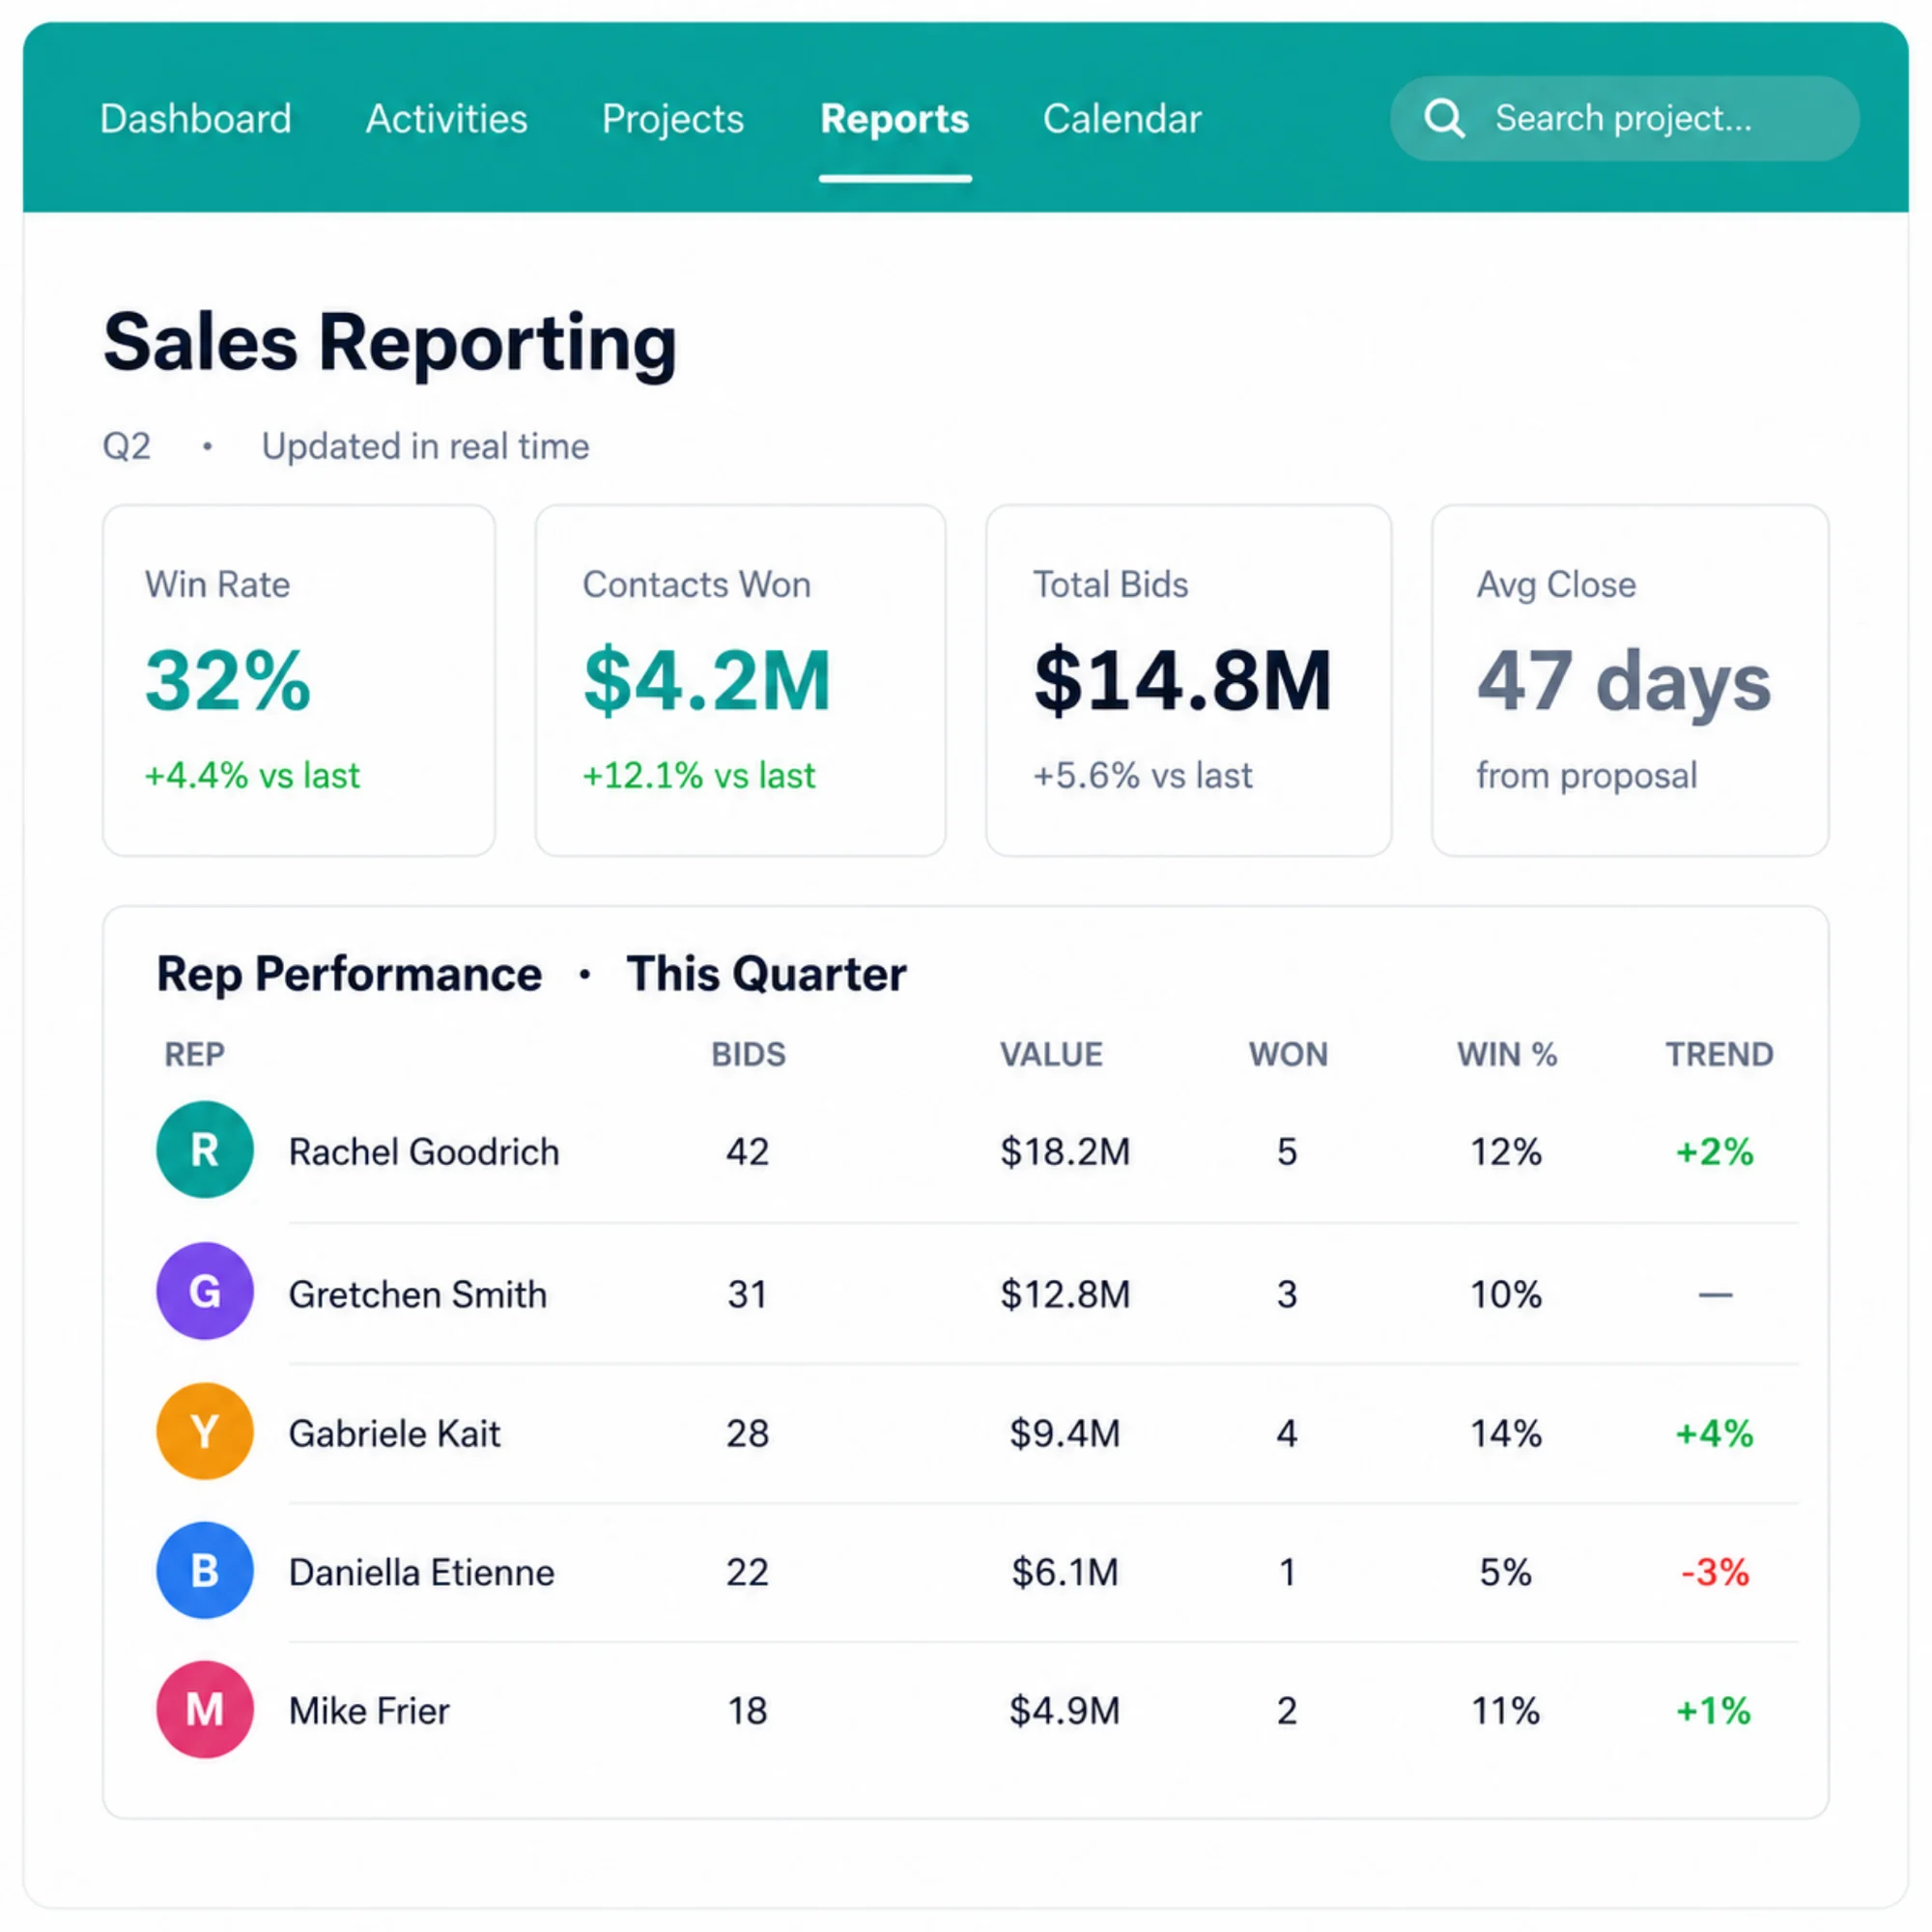Click '+5.6% vs last' under Total Bids
1932x1932 pixels.
(1142, 776)
